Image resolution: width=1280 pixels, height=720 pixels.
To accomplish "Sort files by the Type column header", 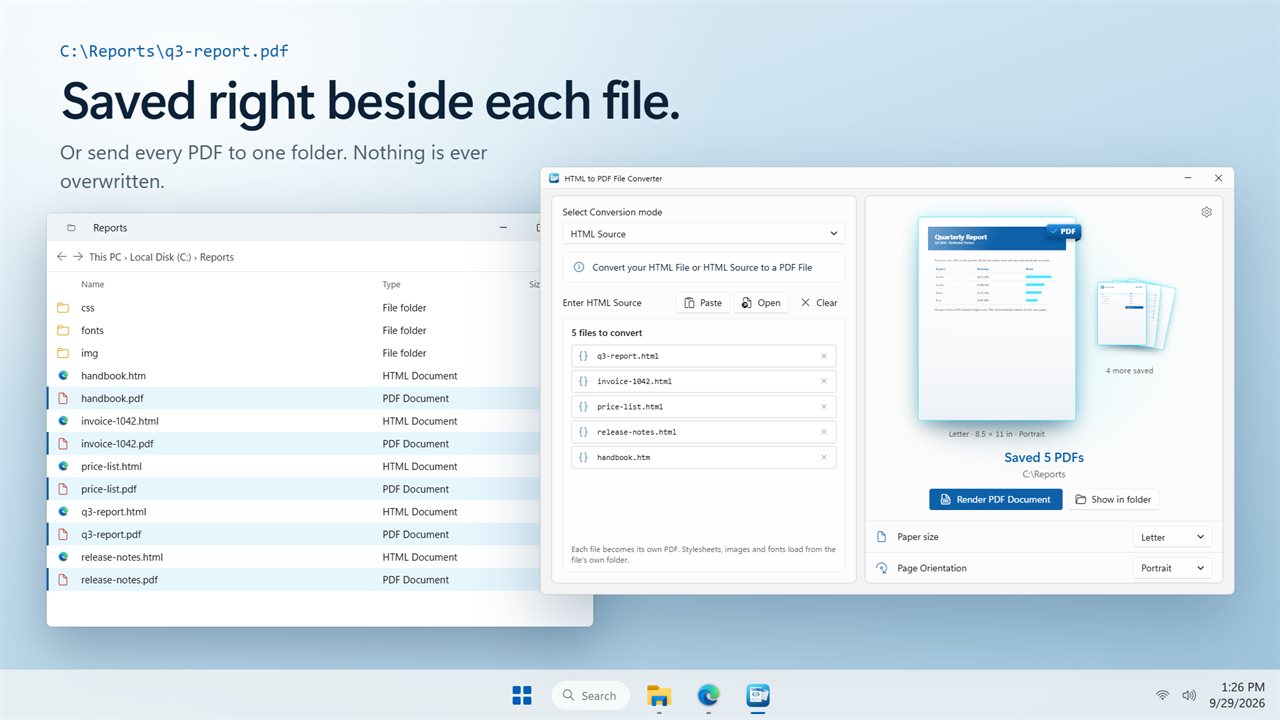I will tap(392, 285).
